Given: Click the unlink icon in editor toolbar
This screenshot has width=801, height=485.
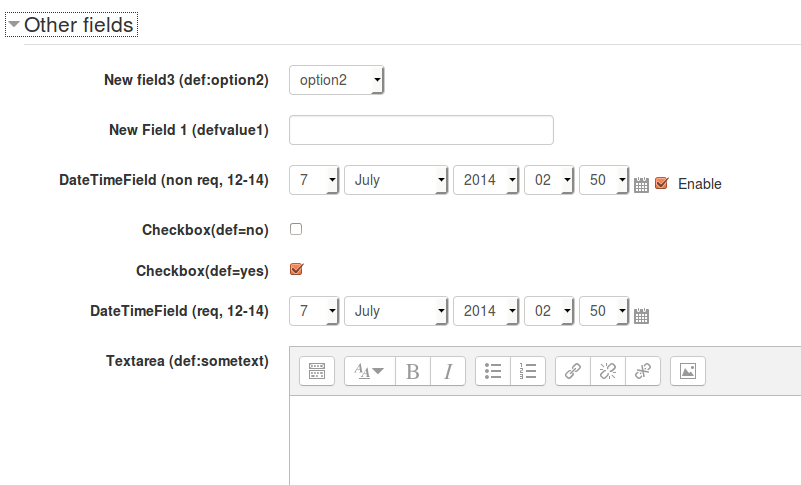Looking at the screenshot, I should pos(607,371).
